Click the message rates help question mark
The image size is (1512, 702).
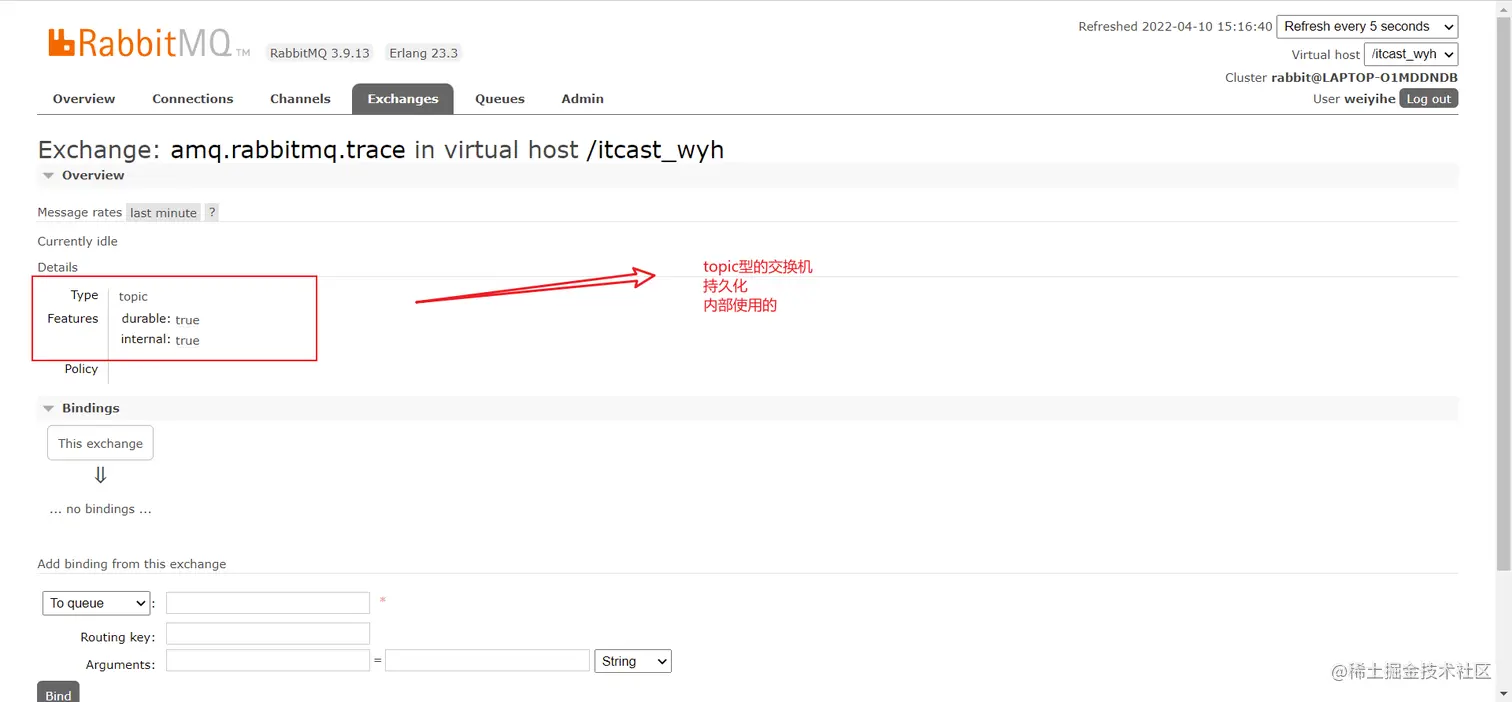point(212,212)
